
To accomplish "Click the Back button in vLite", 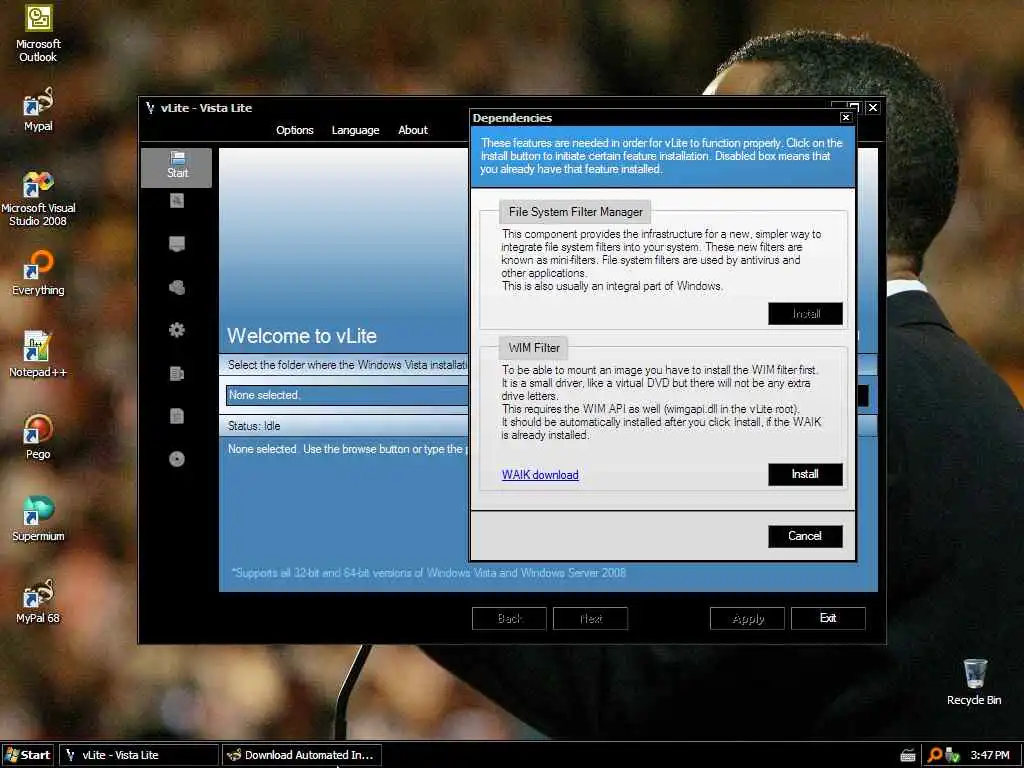I will point(509,618).
